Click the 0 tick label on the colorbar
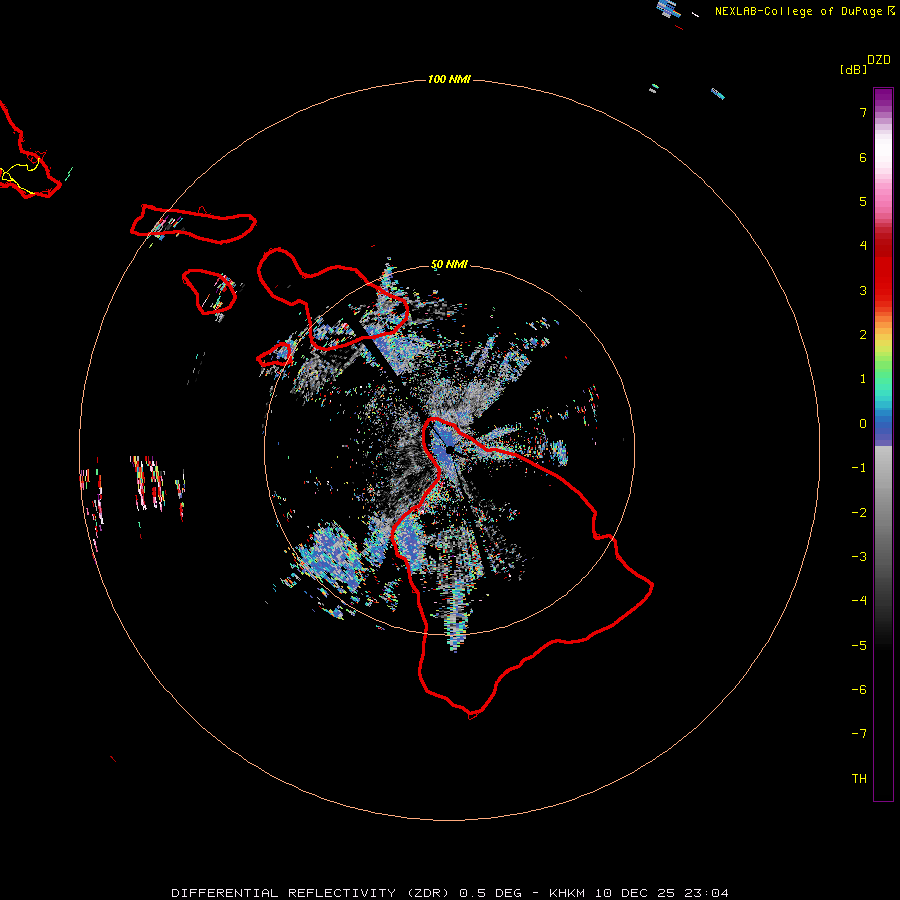This screenshot has width=900, height=900. pyautogui.click(x=863, y=424)
